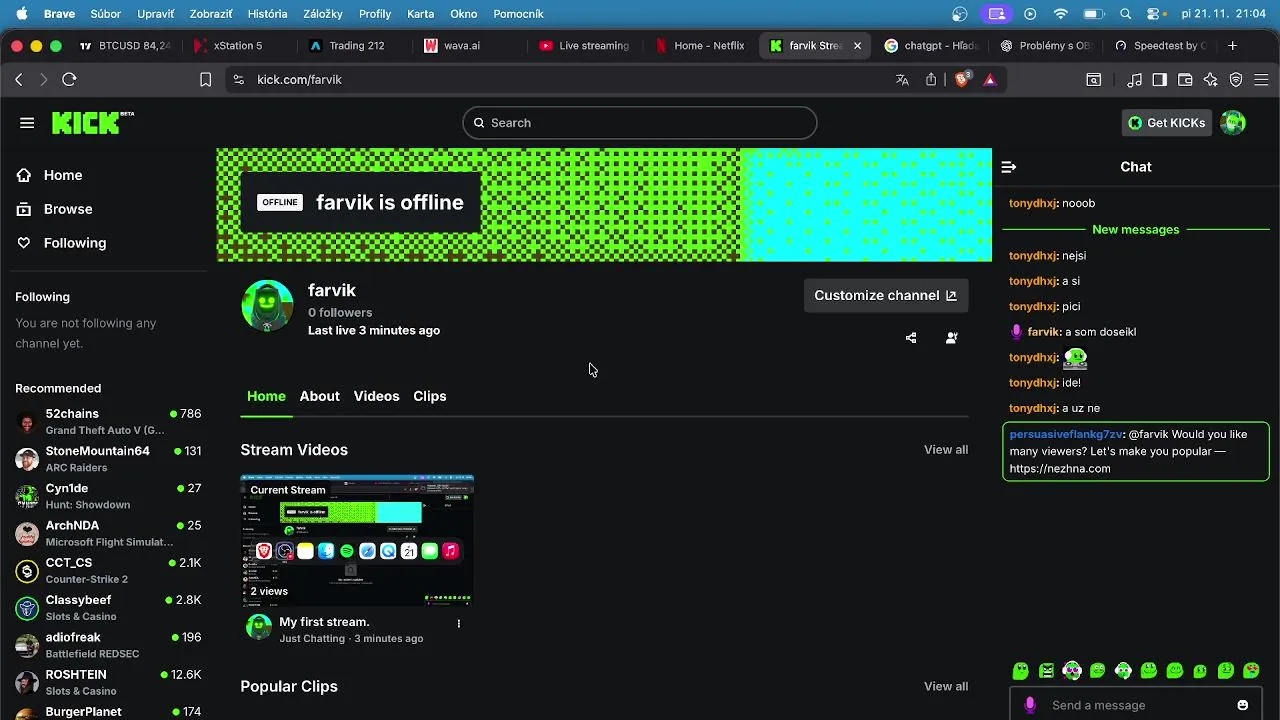Click the My first stream. video title
Image resolution: width=1280 pixels, height=720 pixels.
[x=324, y=622]
